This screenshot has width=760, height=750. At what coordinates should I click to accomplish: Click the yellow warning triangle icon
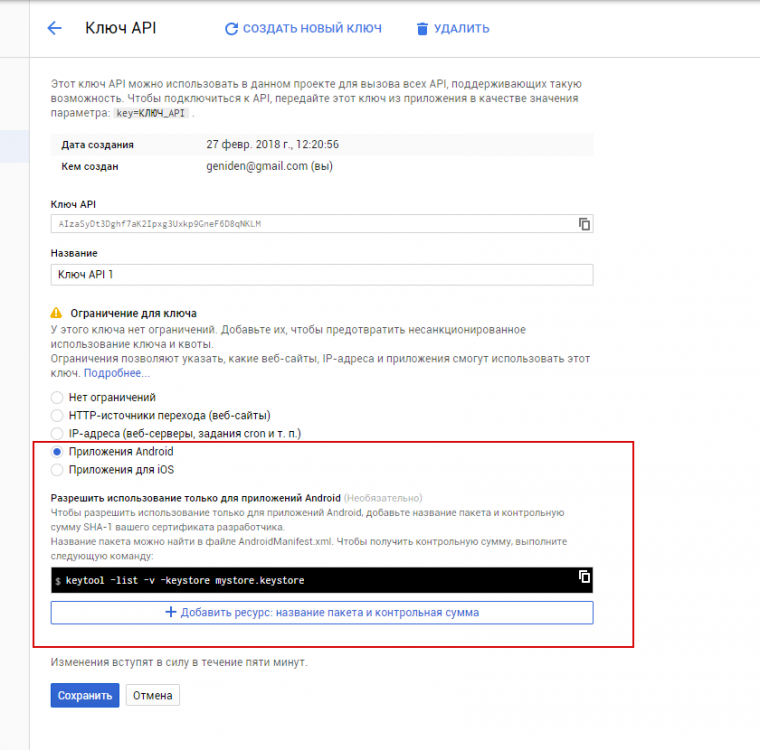56,313
